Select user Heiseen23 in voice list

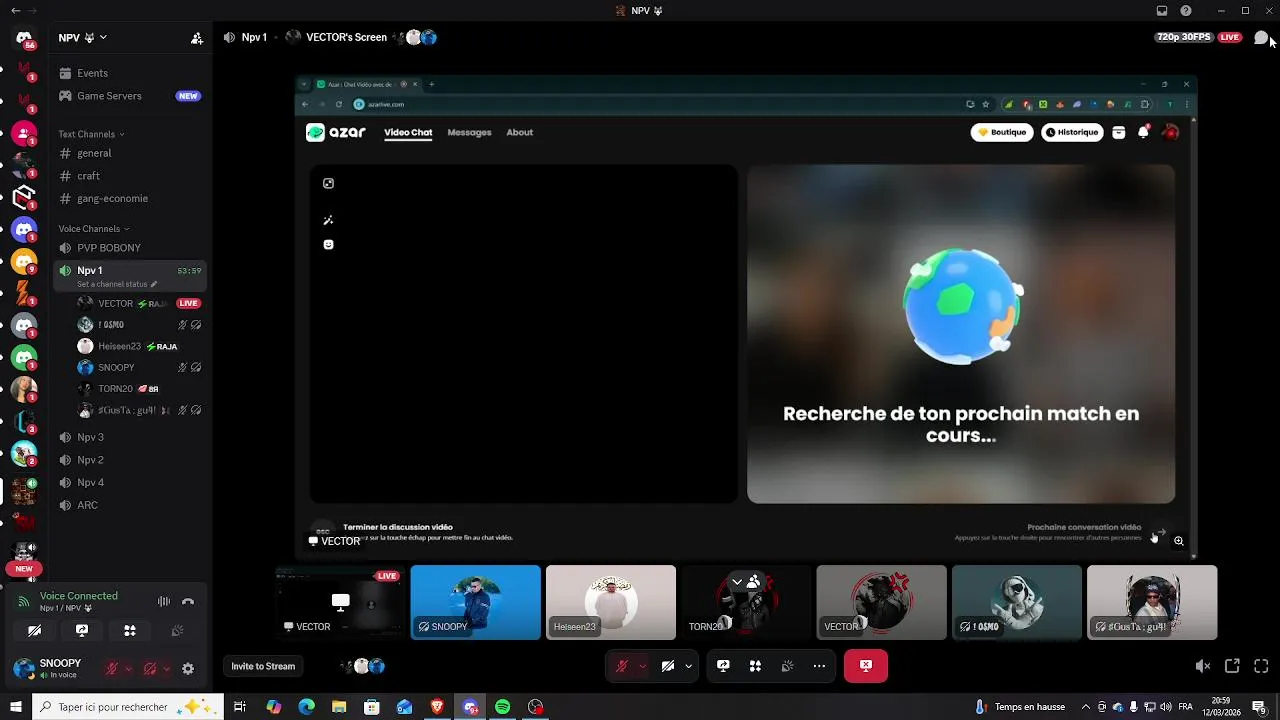[x=139, y=346]
